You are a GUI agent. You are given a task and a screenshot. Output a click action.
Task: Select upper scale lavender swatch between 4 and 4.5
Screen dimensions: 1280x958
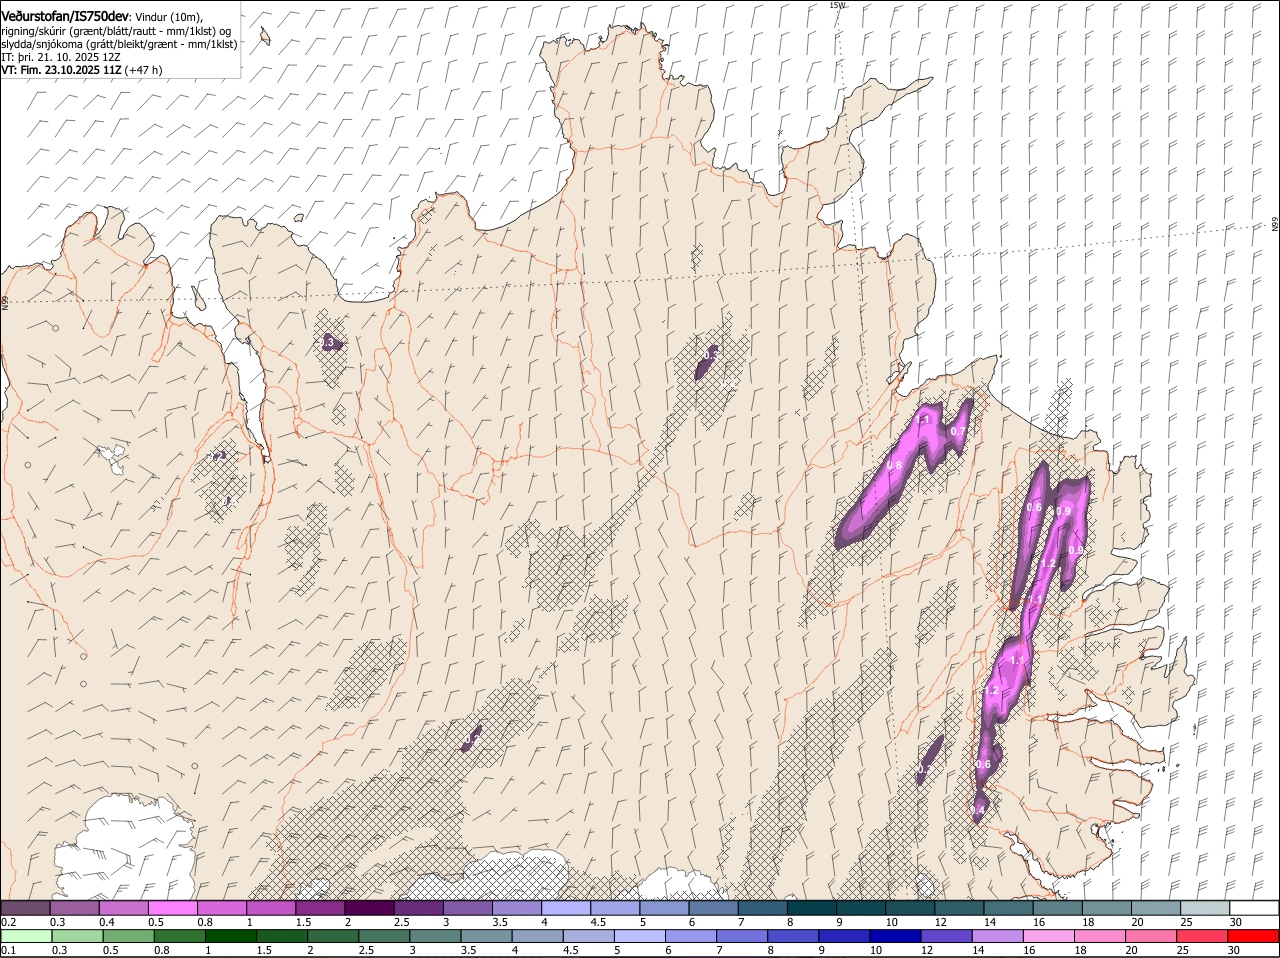point(566,908)
